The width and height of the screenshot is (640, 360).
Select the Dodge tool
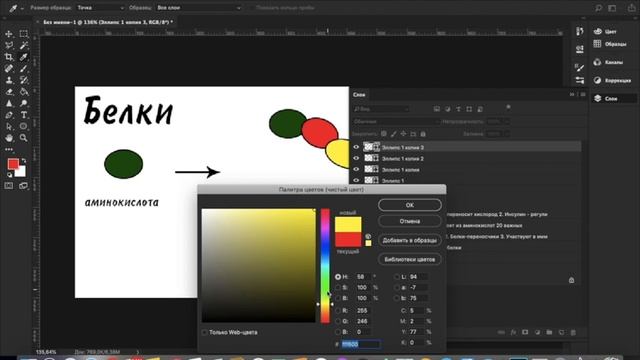tap(24, 103)
